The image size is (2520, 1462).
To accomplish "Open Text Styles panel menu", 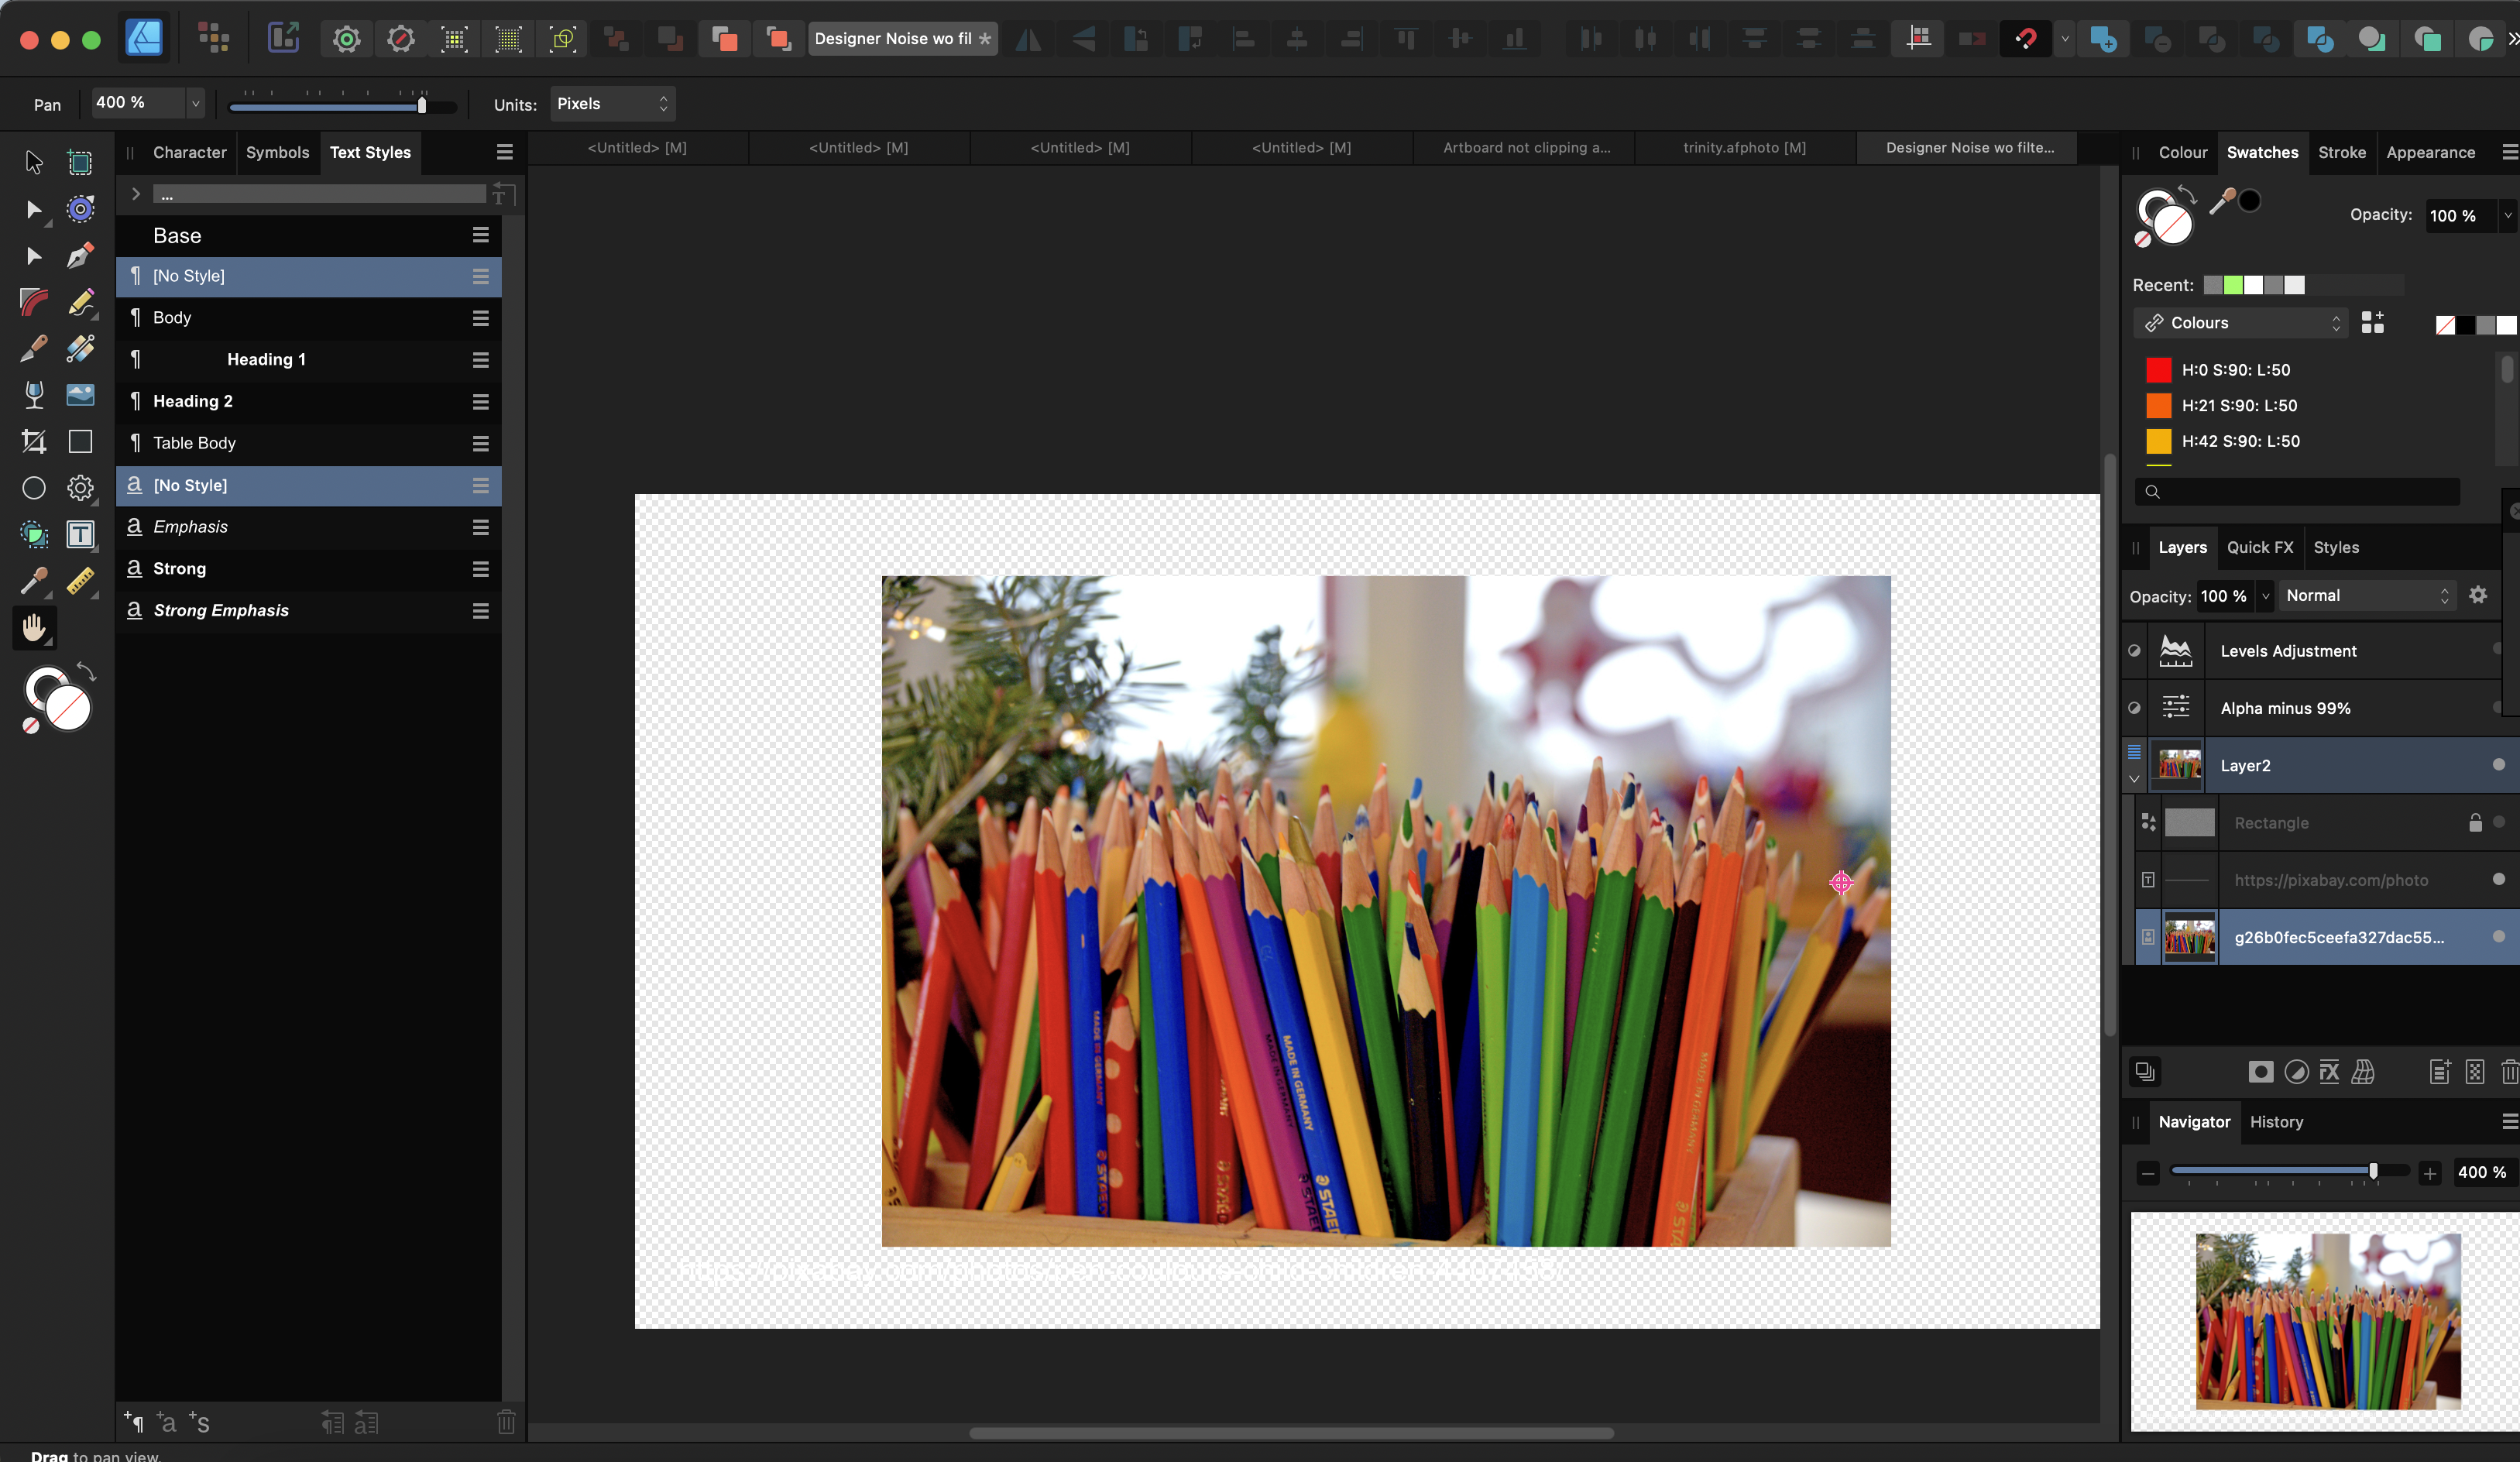I will click(505, 152).
